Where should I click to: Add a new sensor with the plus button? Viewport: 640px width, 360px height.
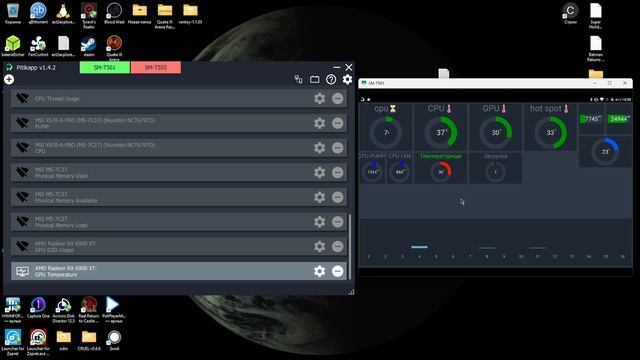click(9, 79)
